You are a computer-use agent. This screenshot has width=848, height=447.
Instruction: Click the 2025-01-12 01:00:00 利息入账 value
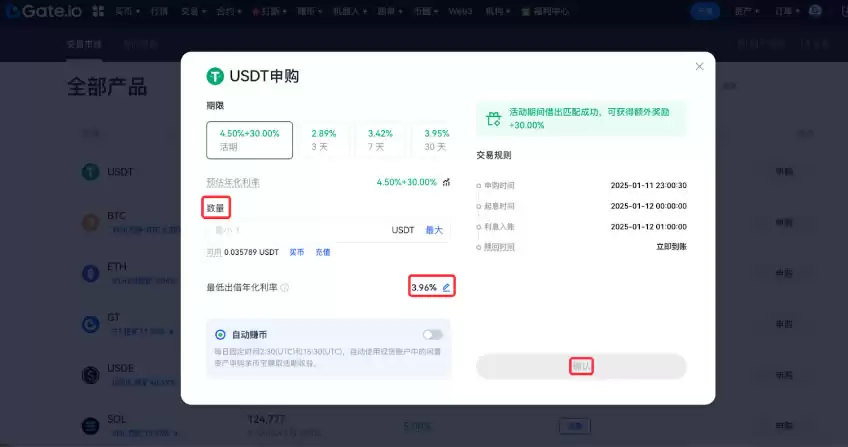(x=648, y=226)
